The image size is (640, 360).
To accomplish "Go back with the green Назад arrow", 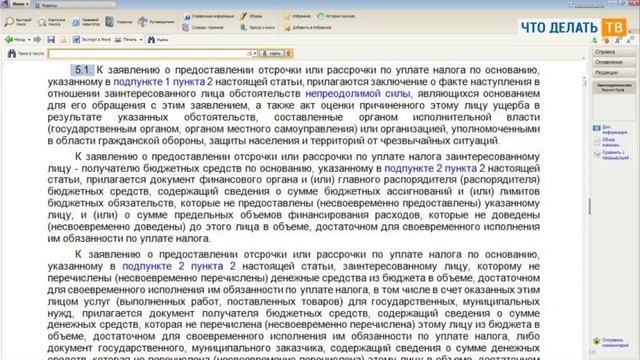I will 15,40.
